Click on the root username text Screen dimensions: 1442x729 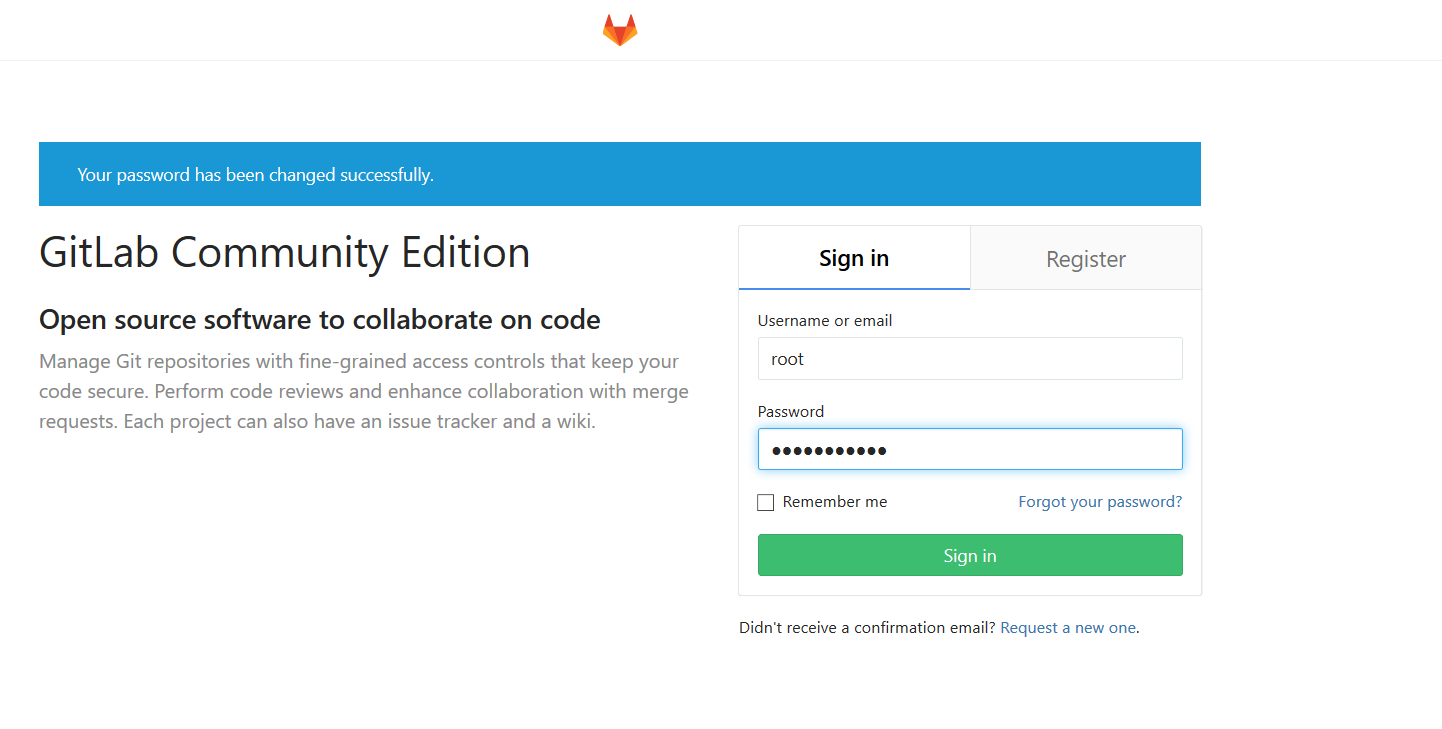[788, 360]
